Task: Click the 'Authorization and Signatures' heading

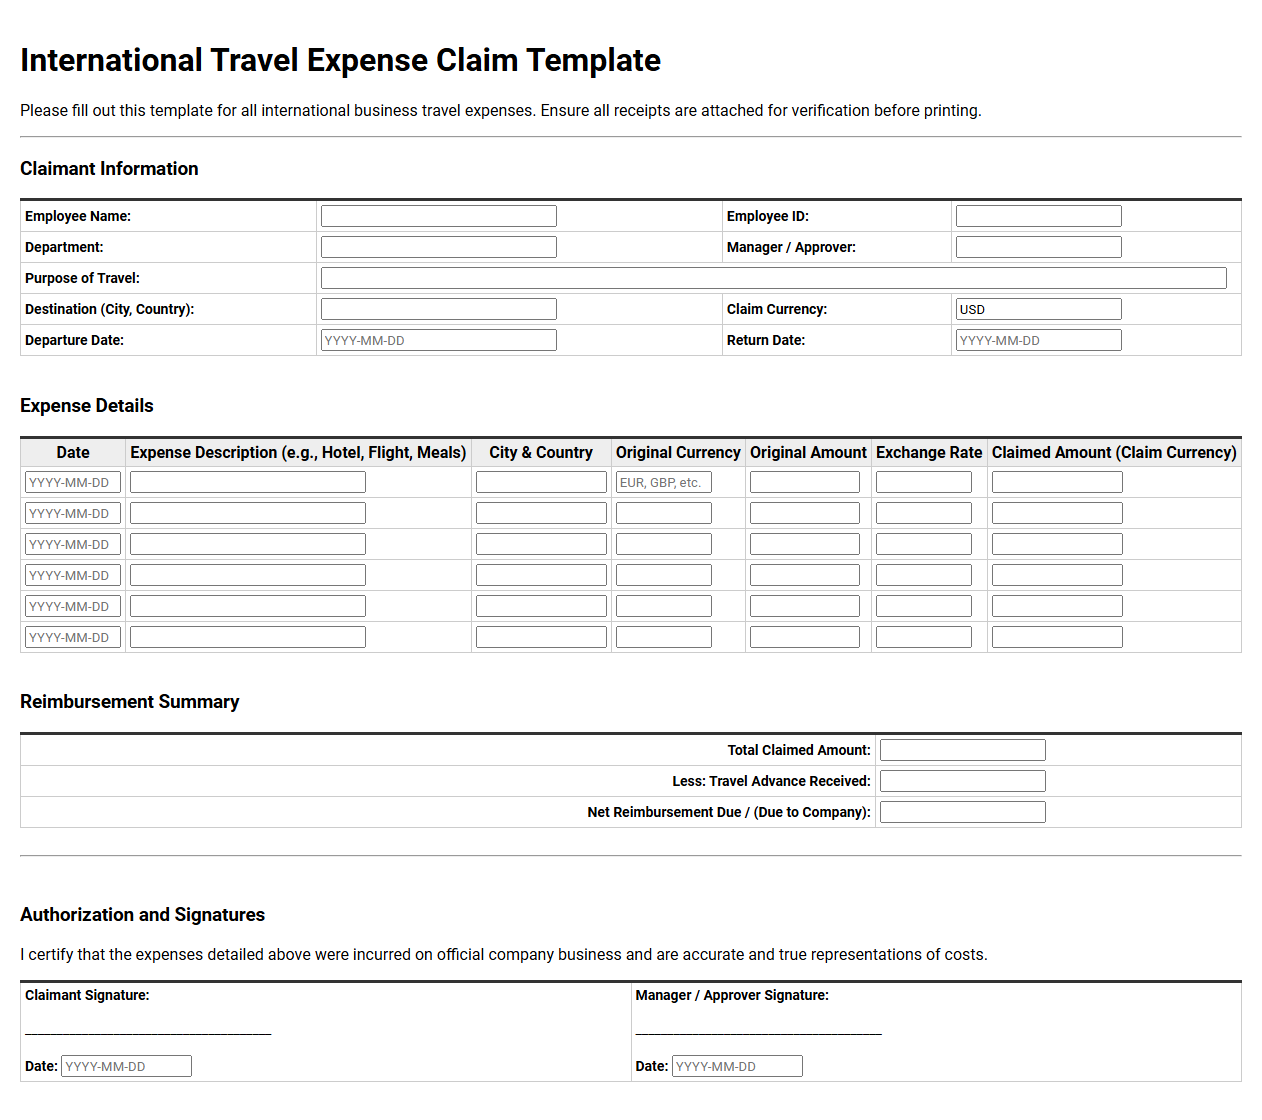Action: (143, 914)
